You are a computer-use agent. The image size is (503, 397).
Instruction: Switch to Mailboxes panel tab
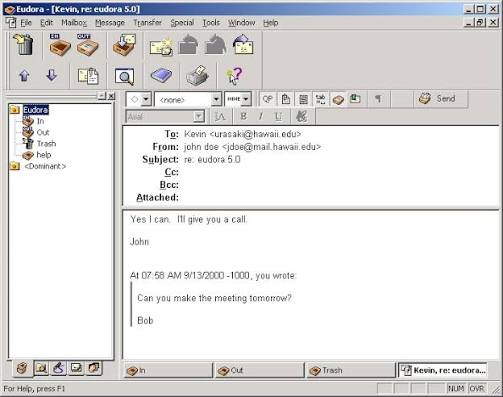pos(22,368)
